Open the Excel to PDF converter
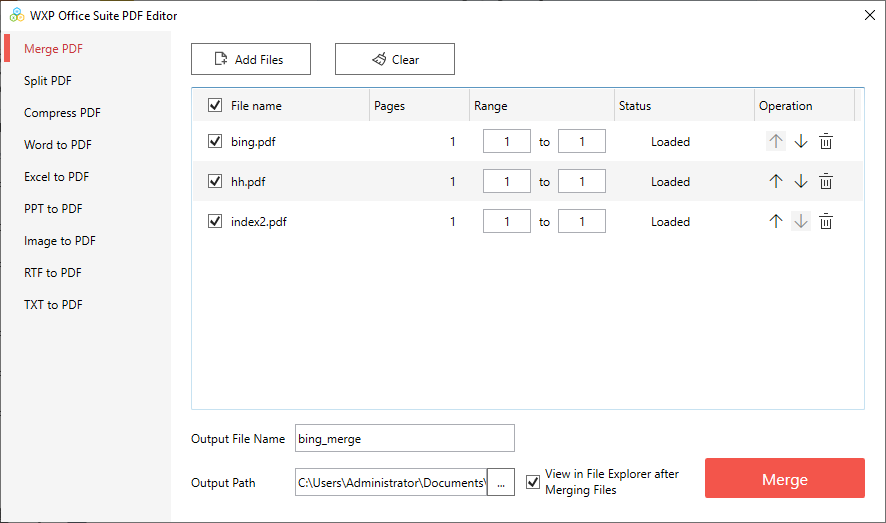The width and height of the screenshot is (886, 523). click(x=57, y=177)
